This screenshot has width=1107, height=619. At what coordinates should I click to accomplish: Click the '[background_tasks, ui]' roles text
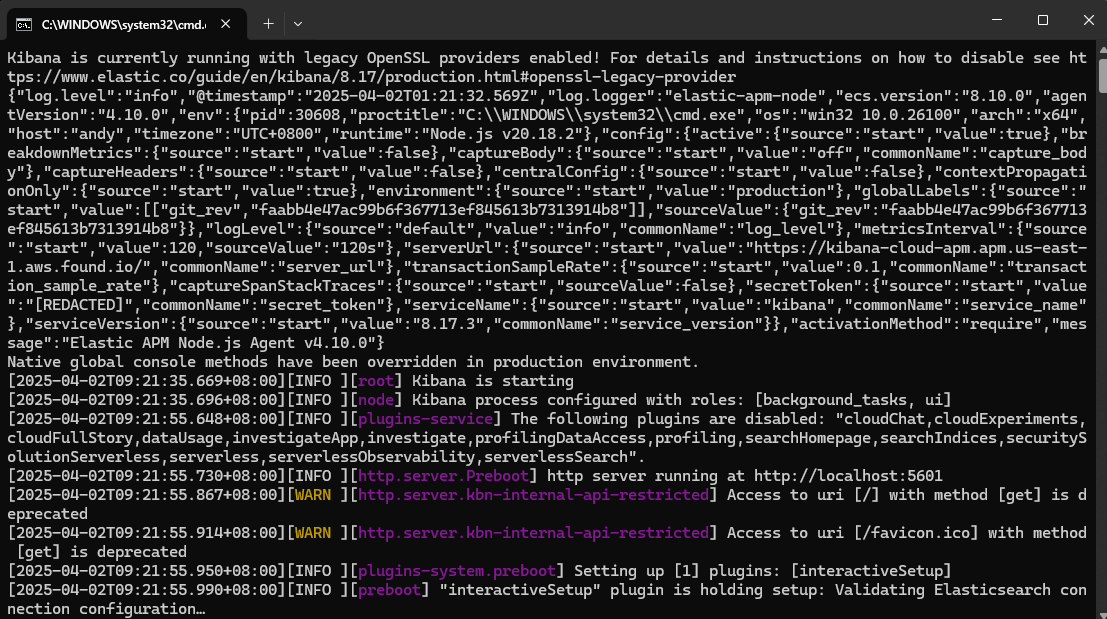tap(853, 400)
